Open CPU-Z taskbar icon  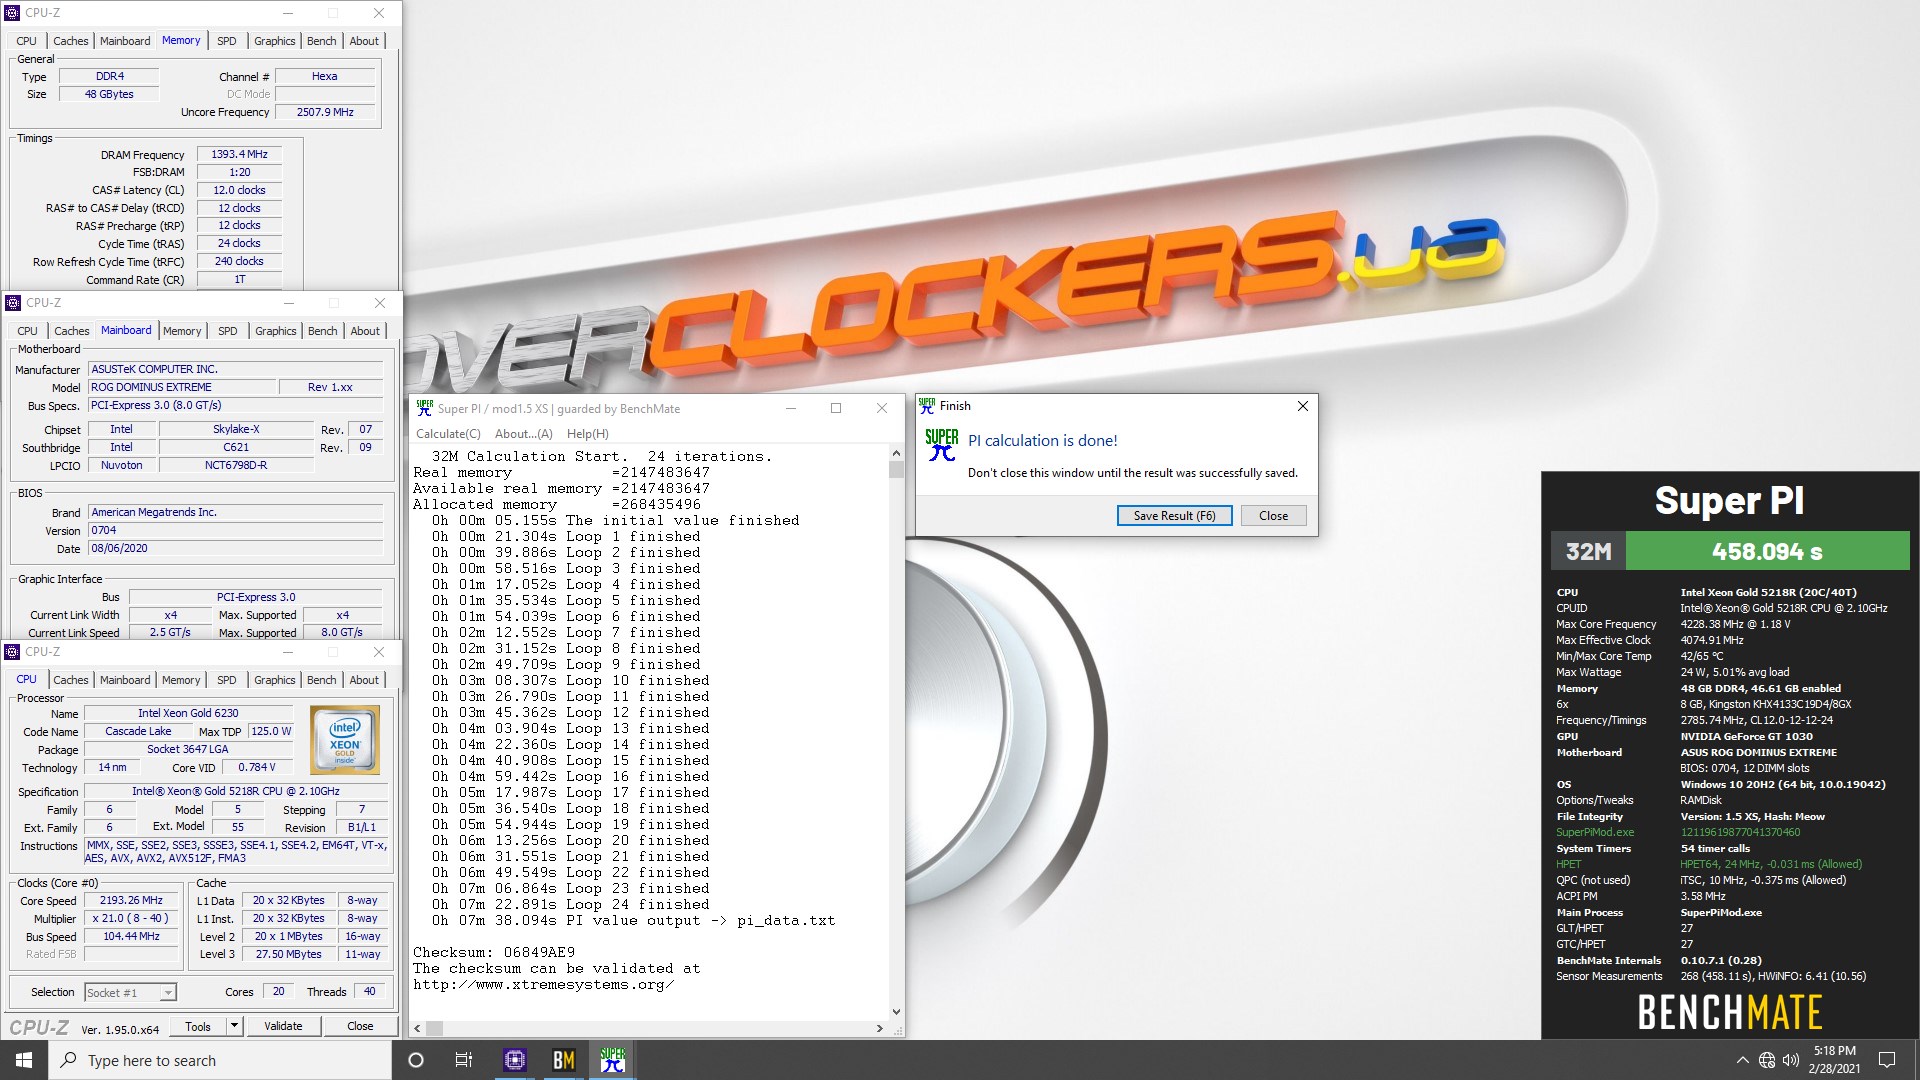tap(515, 1060)
